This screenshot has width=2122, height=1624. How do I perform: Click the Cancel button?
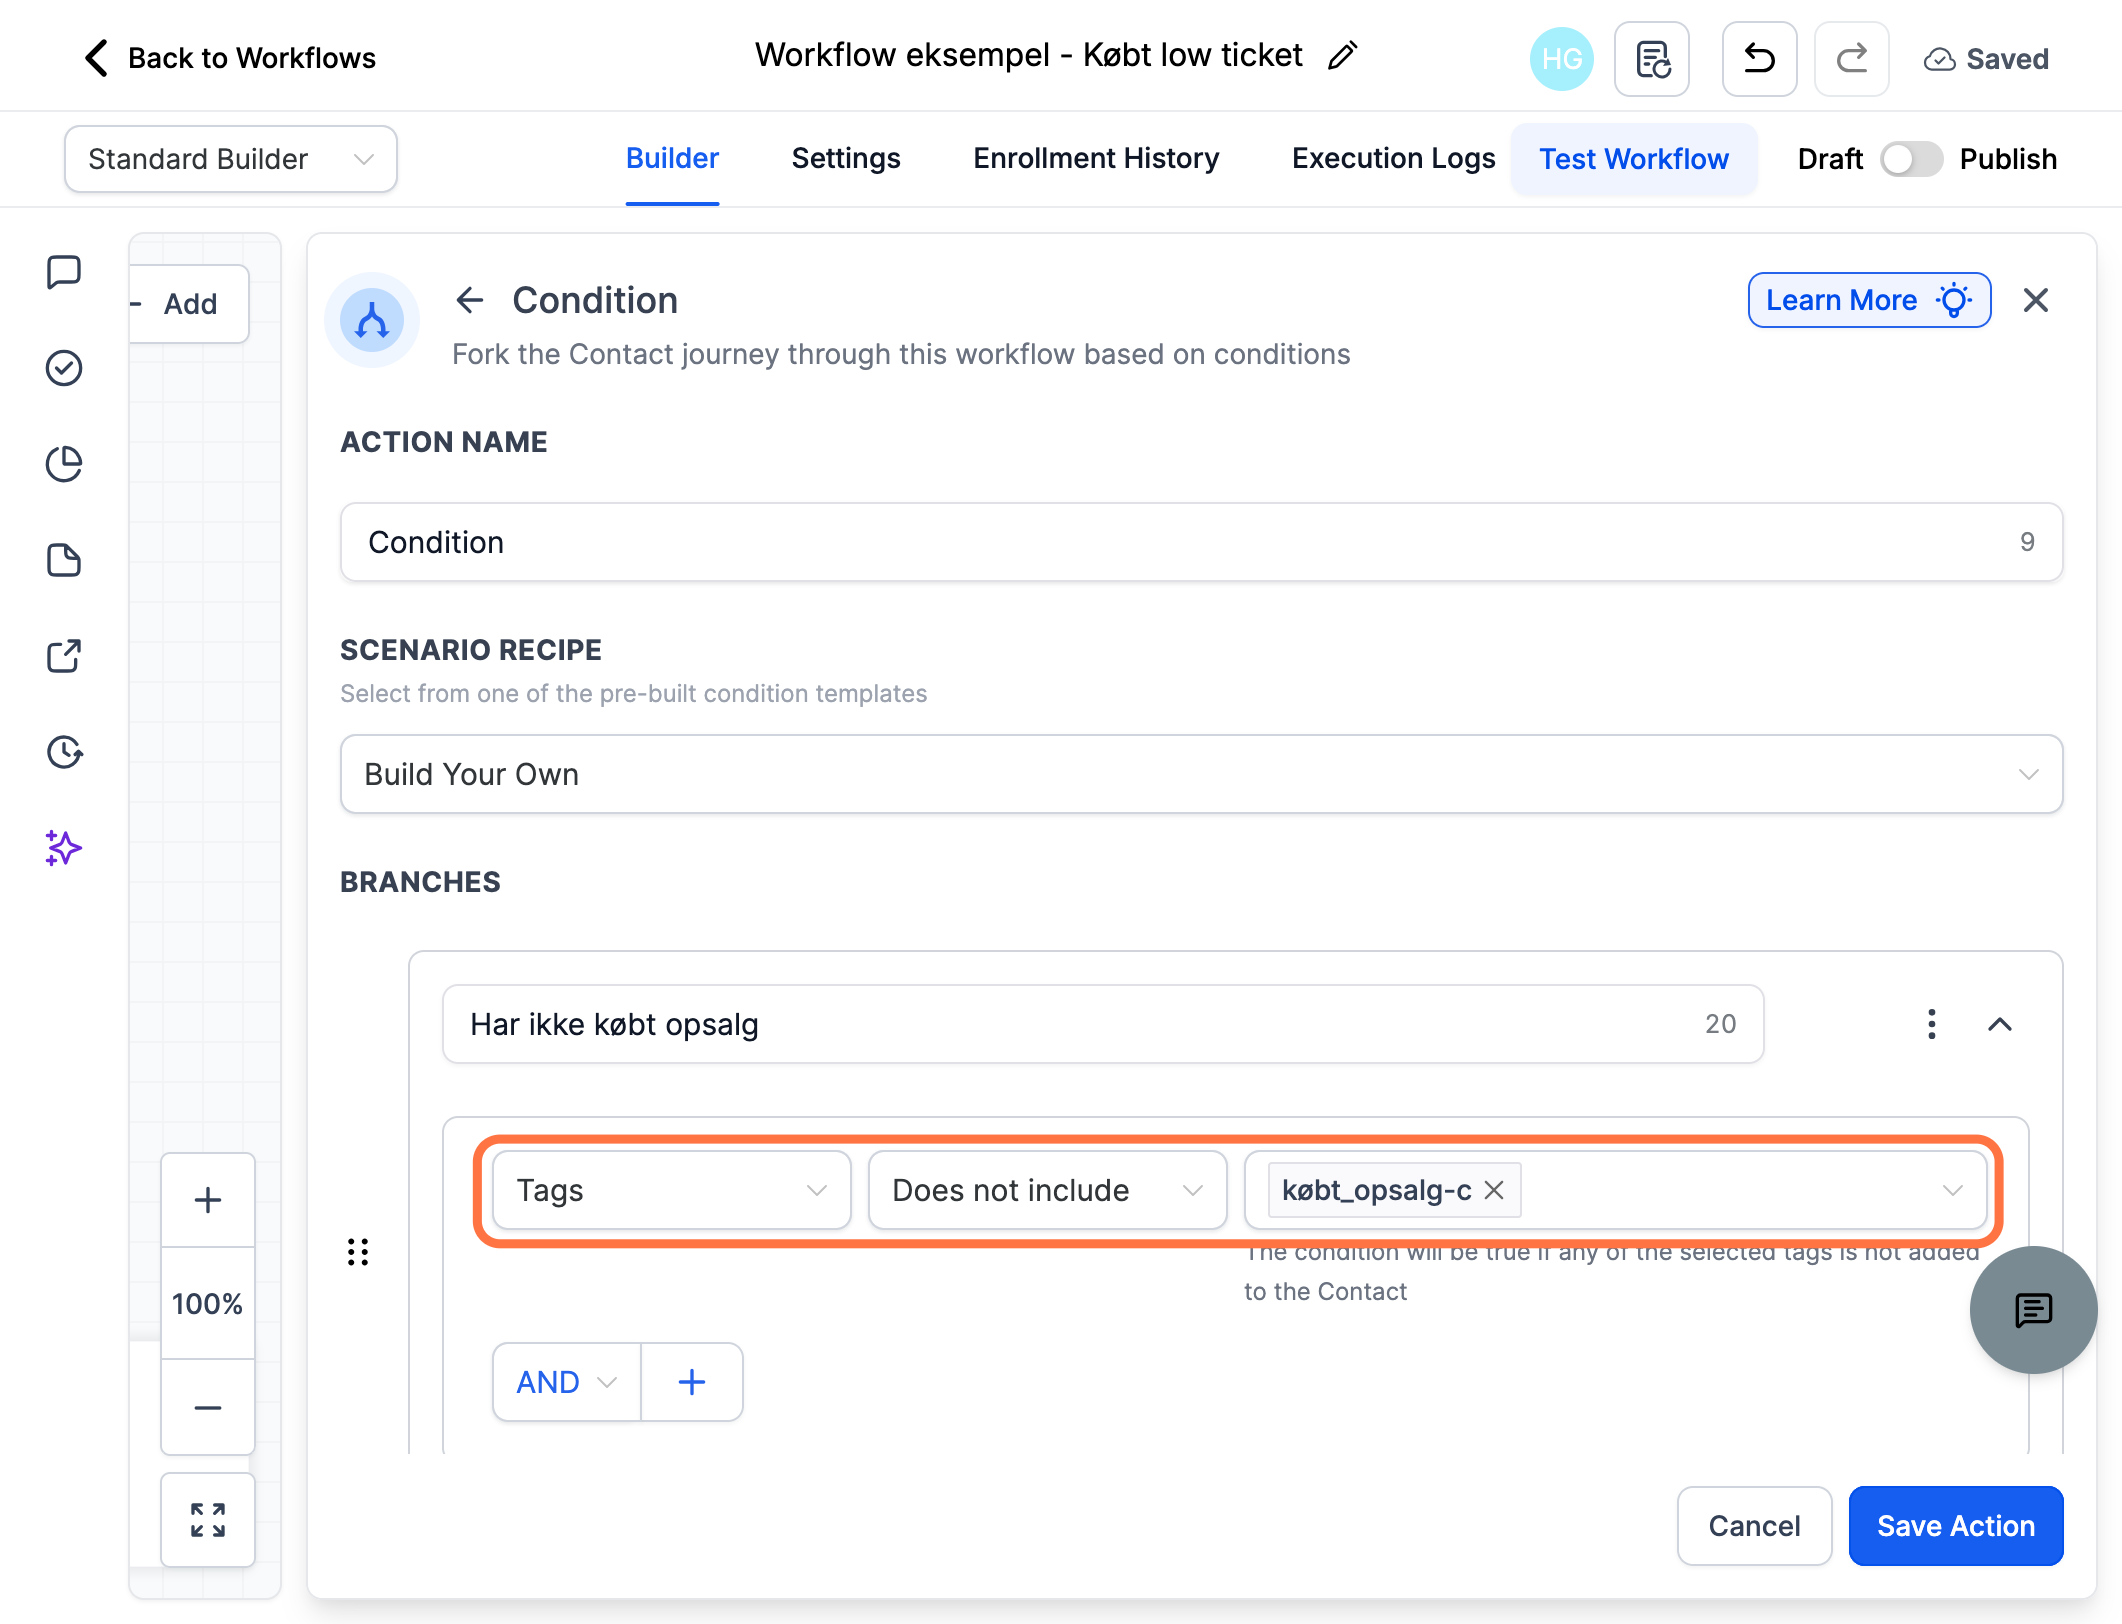click(x=1754, y=1526)
